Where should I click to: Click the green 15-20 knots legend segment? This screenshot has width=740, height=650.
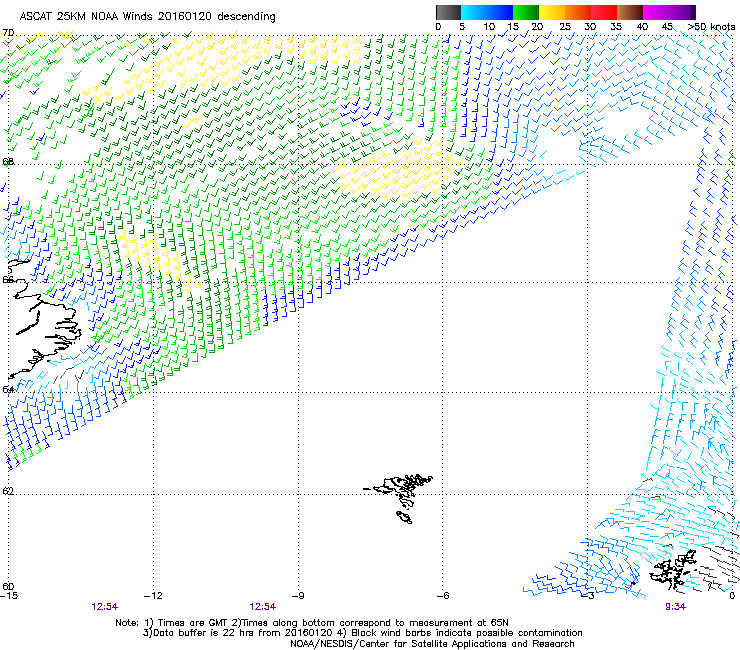526,12
